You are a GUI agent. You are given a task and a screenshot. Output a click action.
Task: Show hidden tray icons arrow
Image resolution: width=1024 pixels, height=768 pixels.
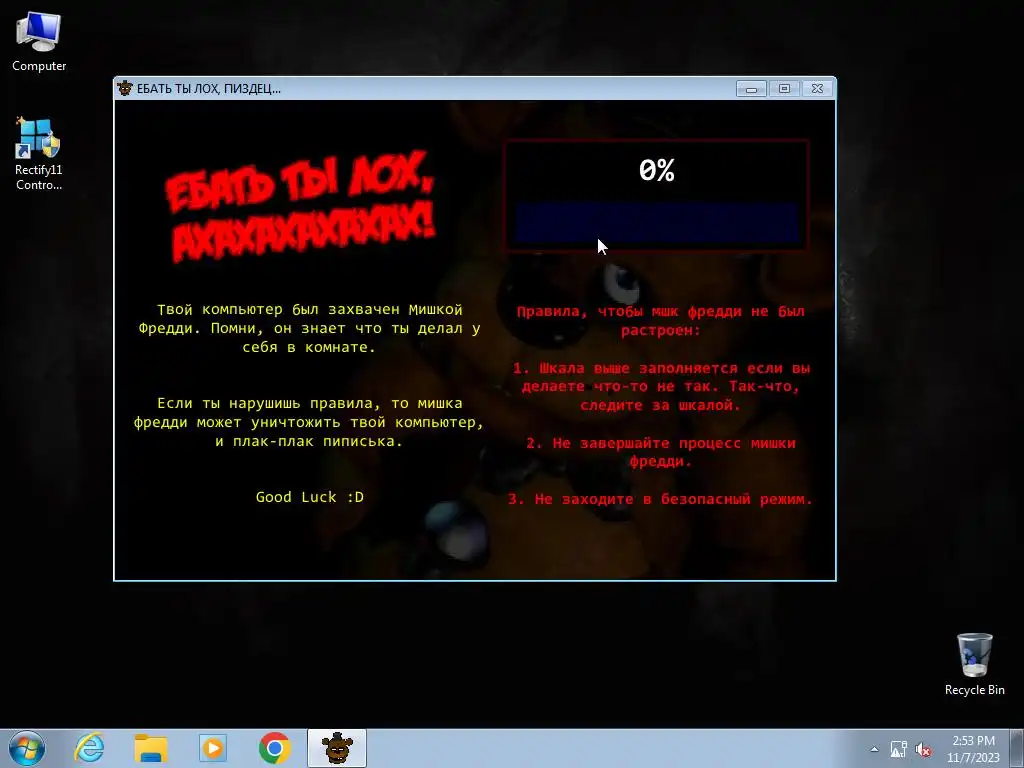pyautogui.click(x=874, y=749)
